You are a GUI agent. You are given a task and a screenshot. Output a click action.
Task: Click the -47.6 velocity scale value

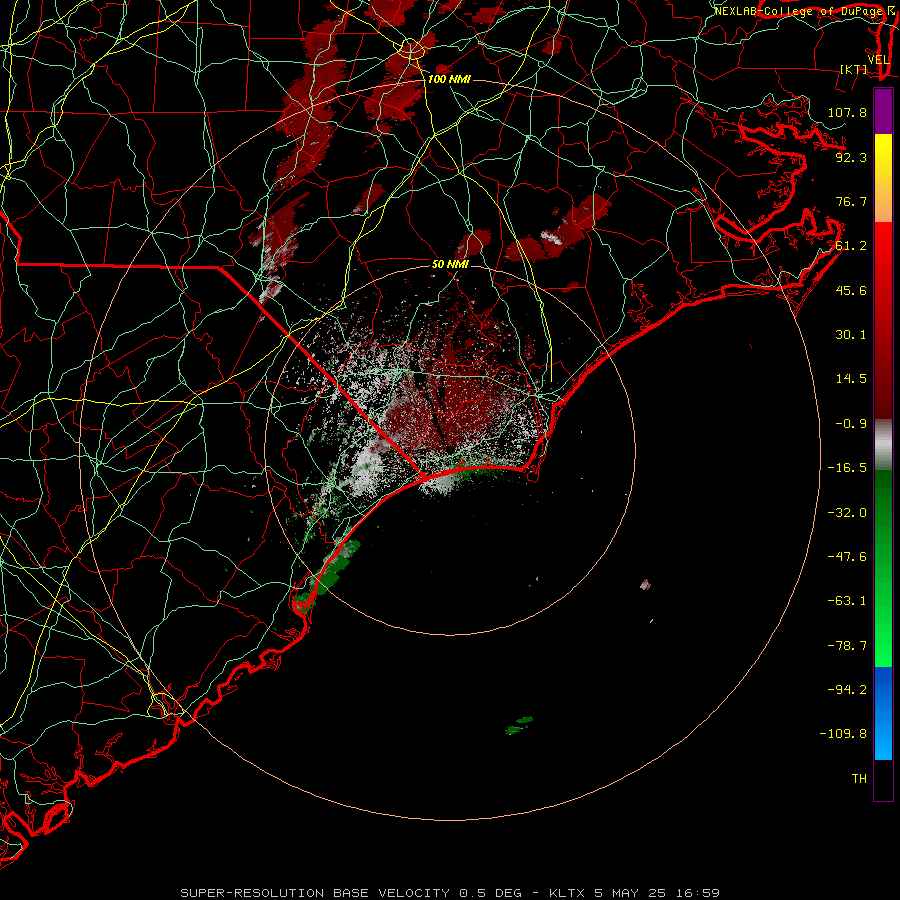(x=847, y=557)
